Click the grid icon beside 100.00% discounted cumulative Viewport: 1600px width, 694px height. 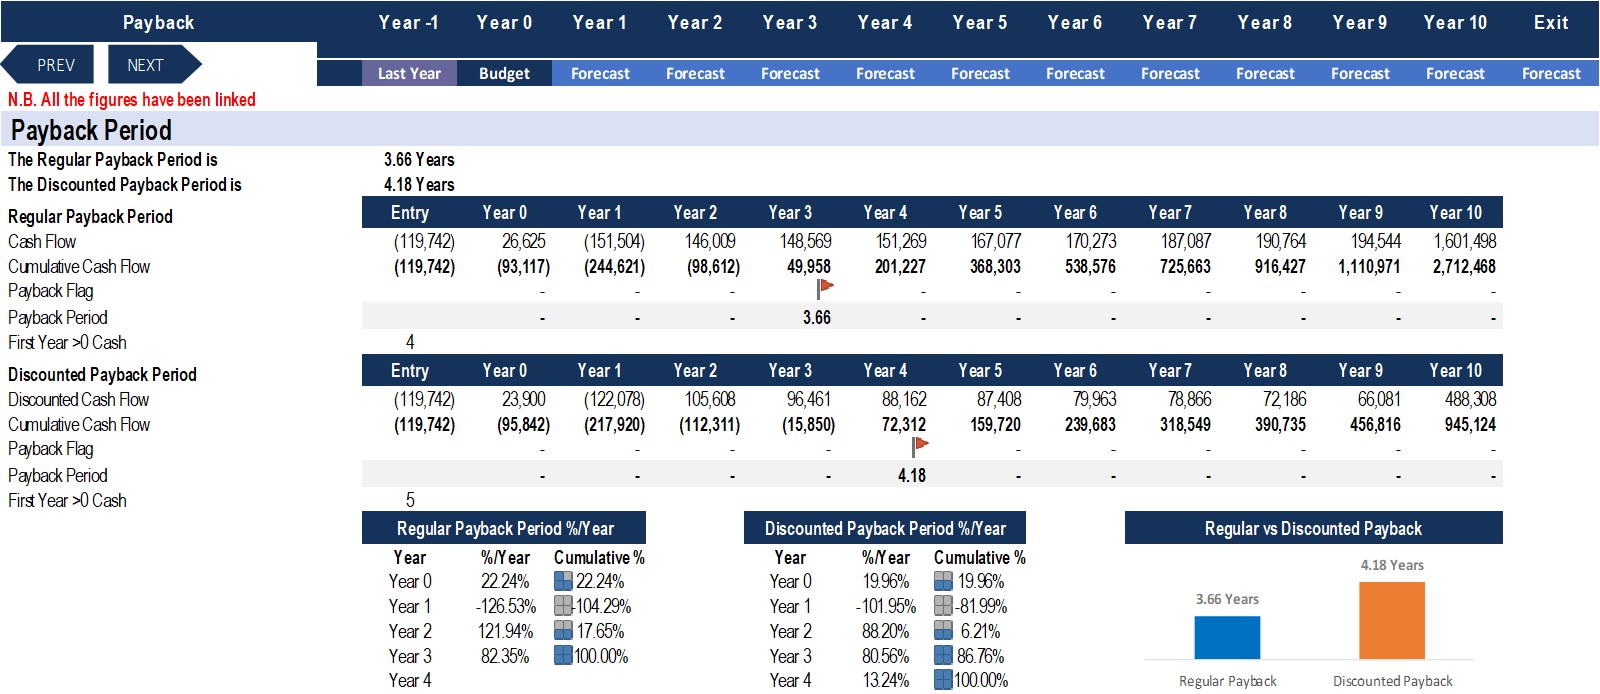943,680
